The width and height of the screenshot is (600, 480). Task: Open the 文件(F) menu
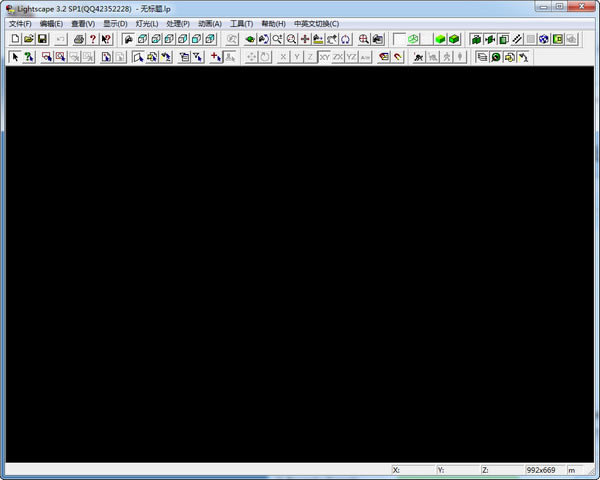(20, 23)
